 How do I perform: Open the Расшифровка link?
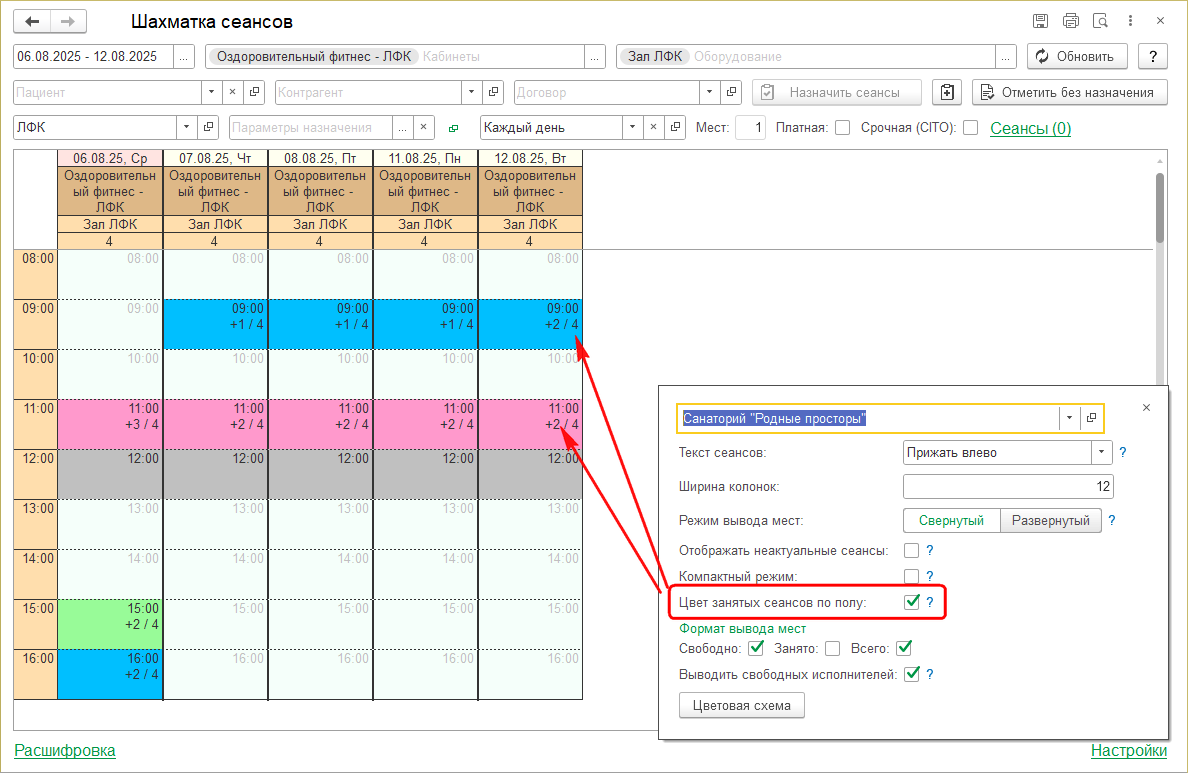click(x=65, y=750)
